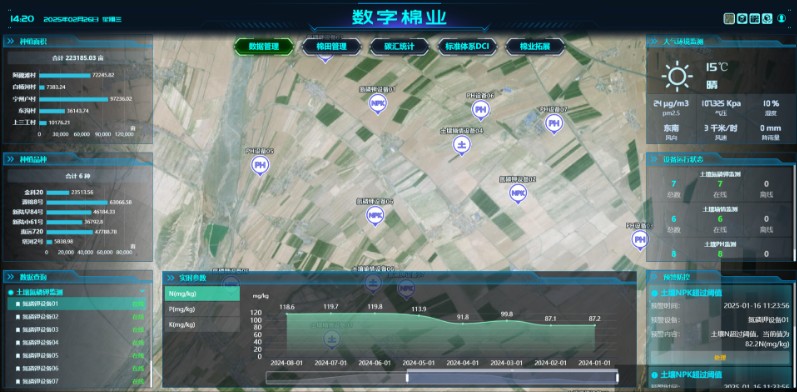
Task: Open the second 土壤NPK超过阈值 alert title
Action: (691, 375)
